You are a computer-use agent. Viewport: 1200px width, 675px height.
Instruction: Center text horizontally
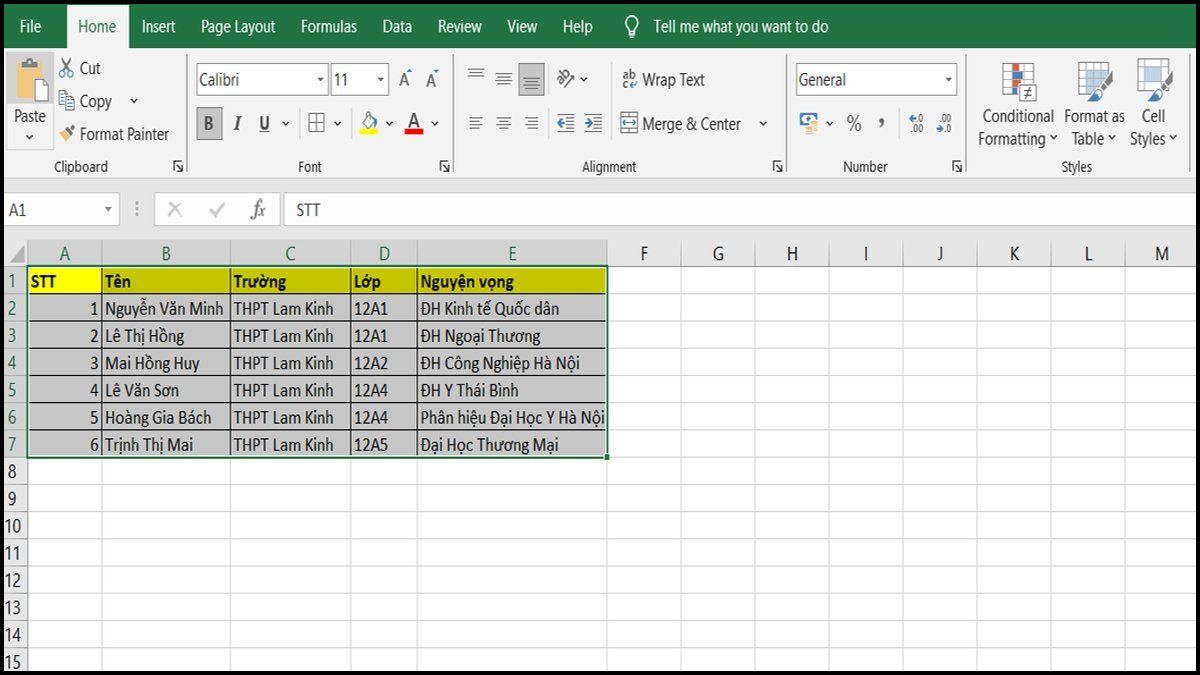pos(504,123)
